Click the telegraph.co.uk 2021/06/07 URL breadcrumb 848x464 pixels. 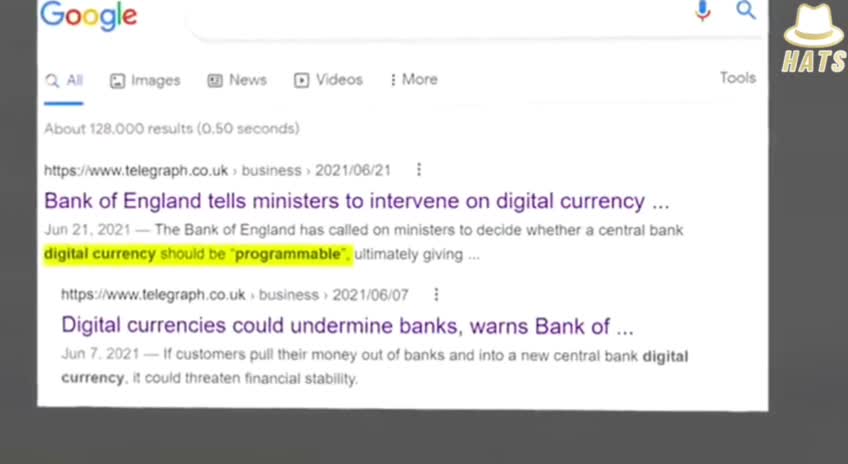click(x=235, y=295)
